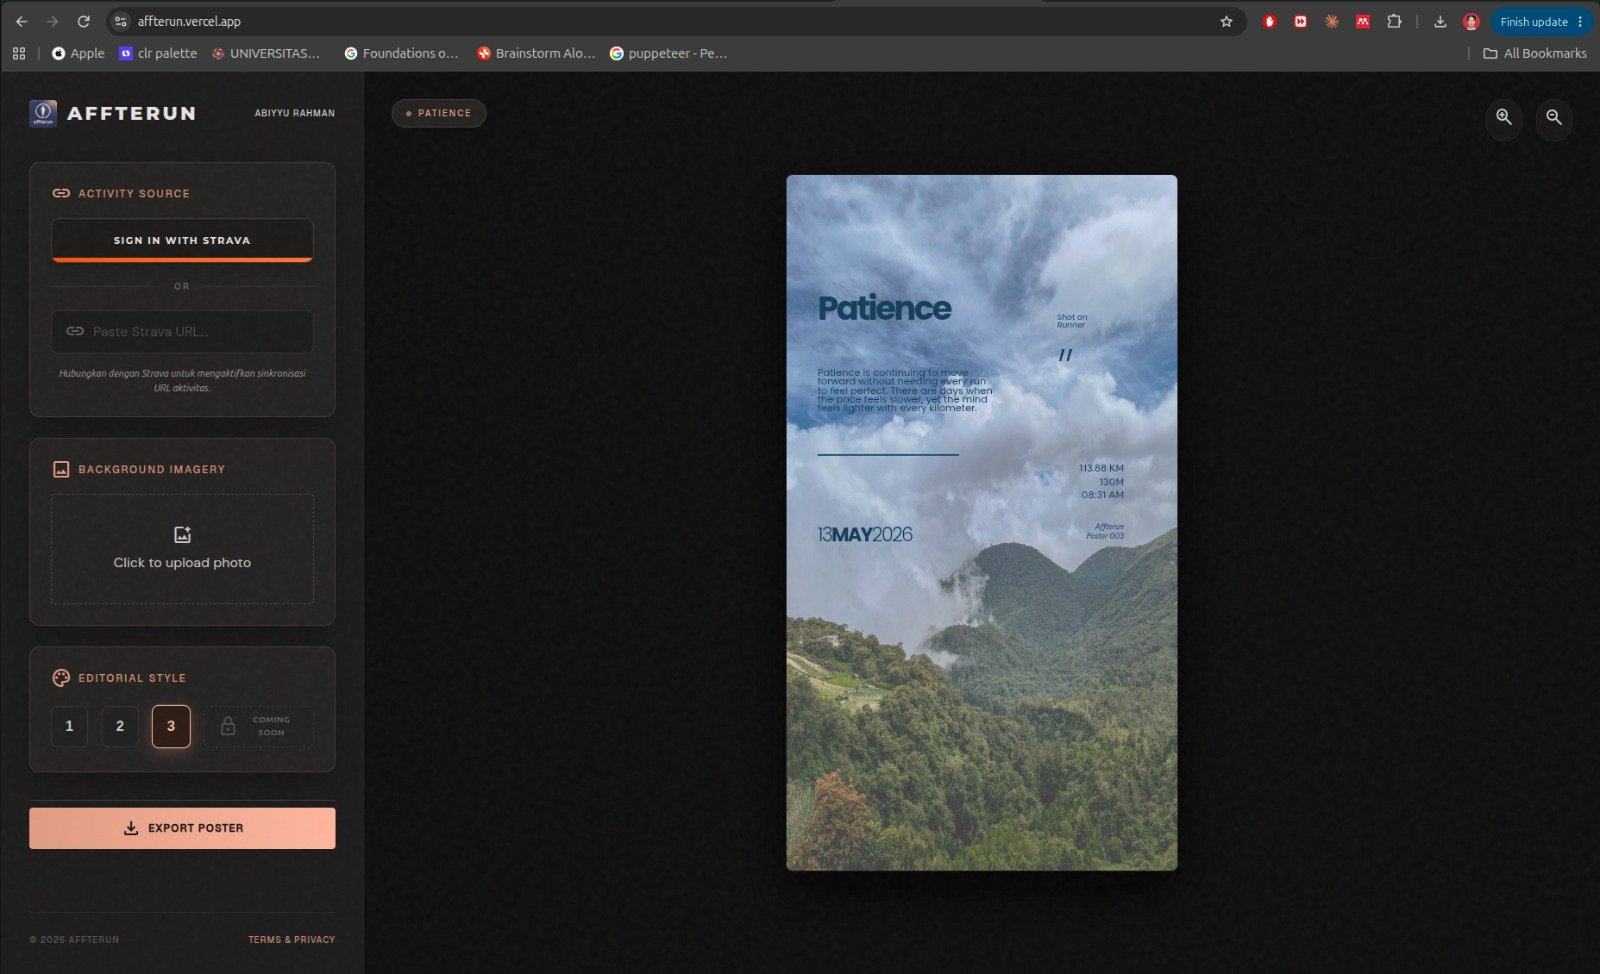Open the Apple bookmark

[x=78, y=53]
